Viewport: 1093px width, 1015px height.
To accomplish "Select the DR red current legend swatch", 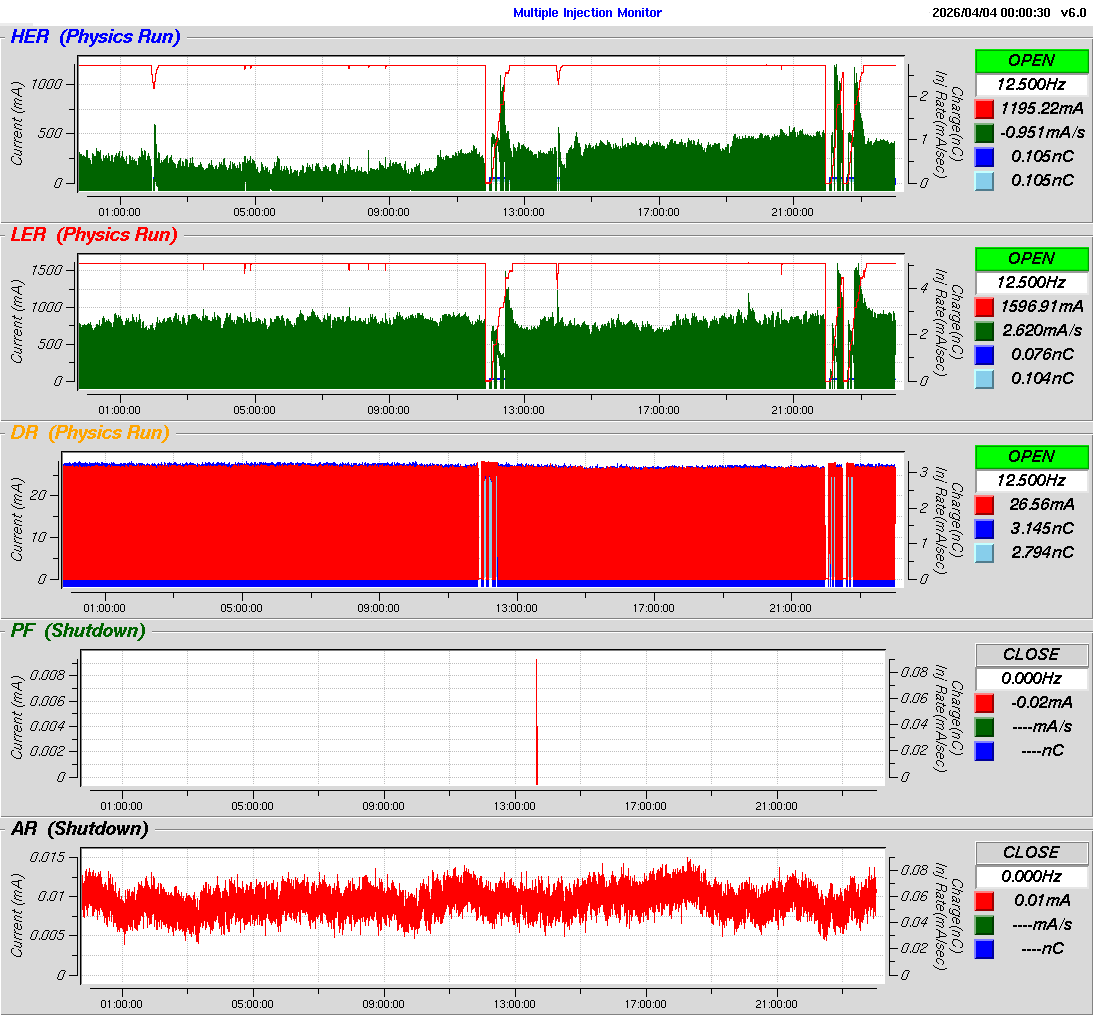I will 984,504.
